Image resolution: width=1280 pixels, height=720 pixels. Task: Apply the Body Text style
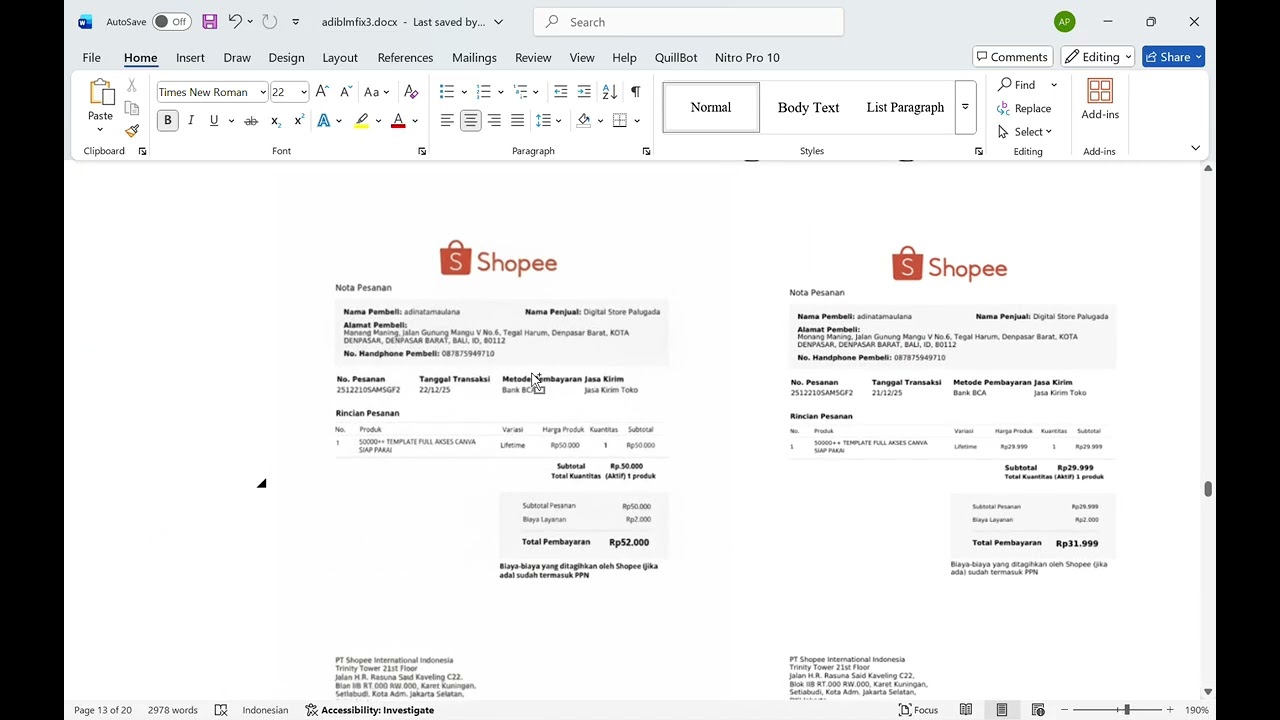pyautogui.click(x=808, y=107)
